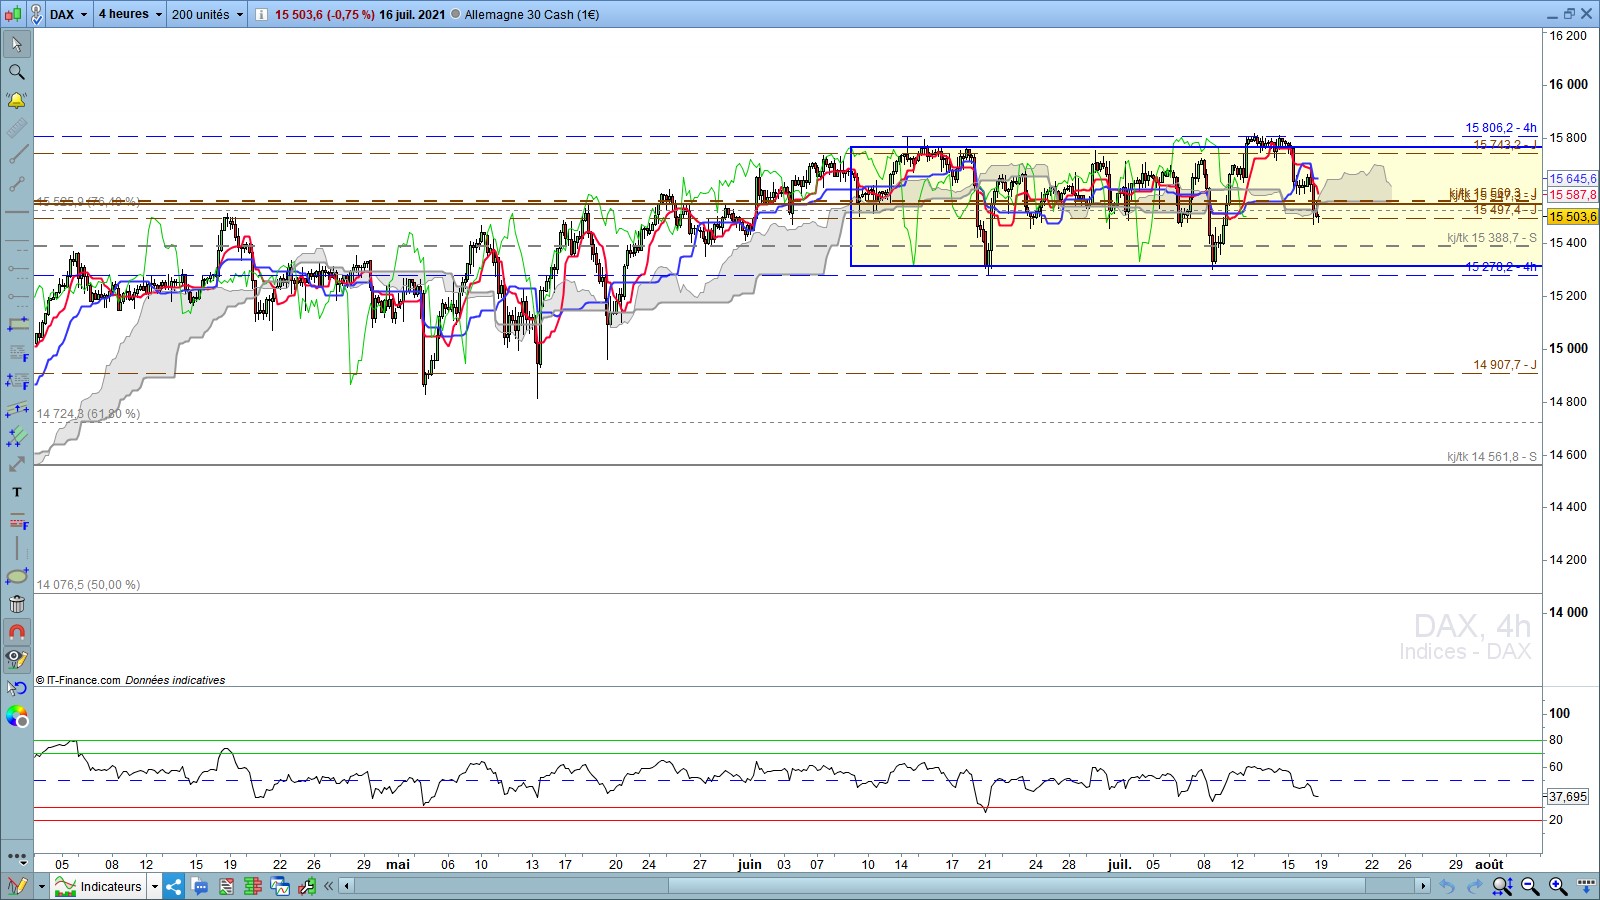
Task: Select the vertical line tool
Action: tap(17, 548)
